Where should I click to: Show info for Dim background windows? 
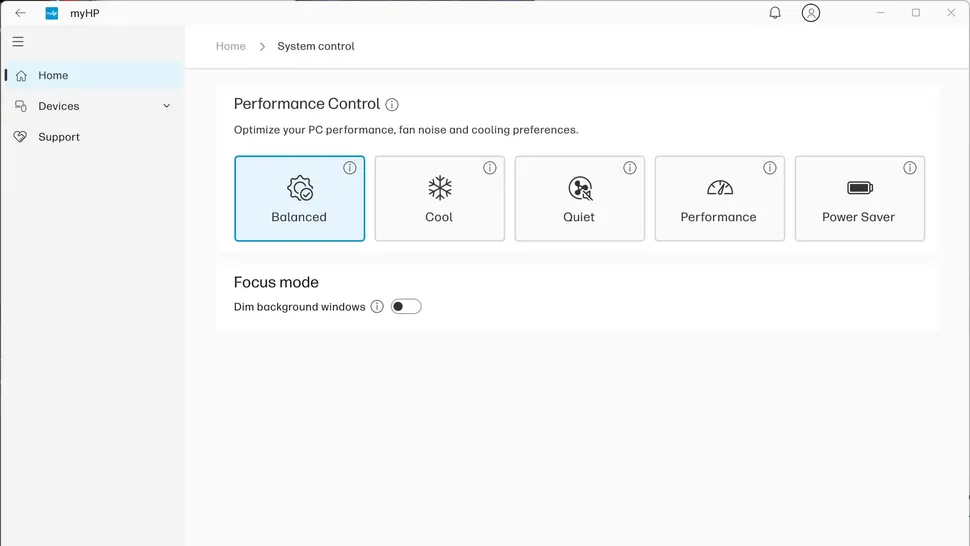coord(377,307)
